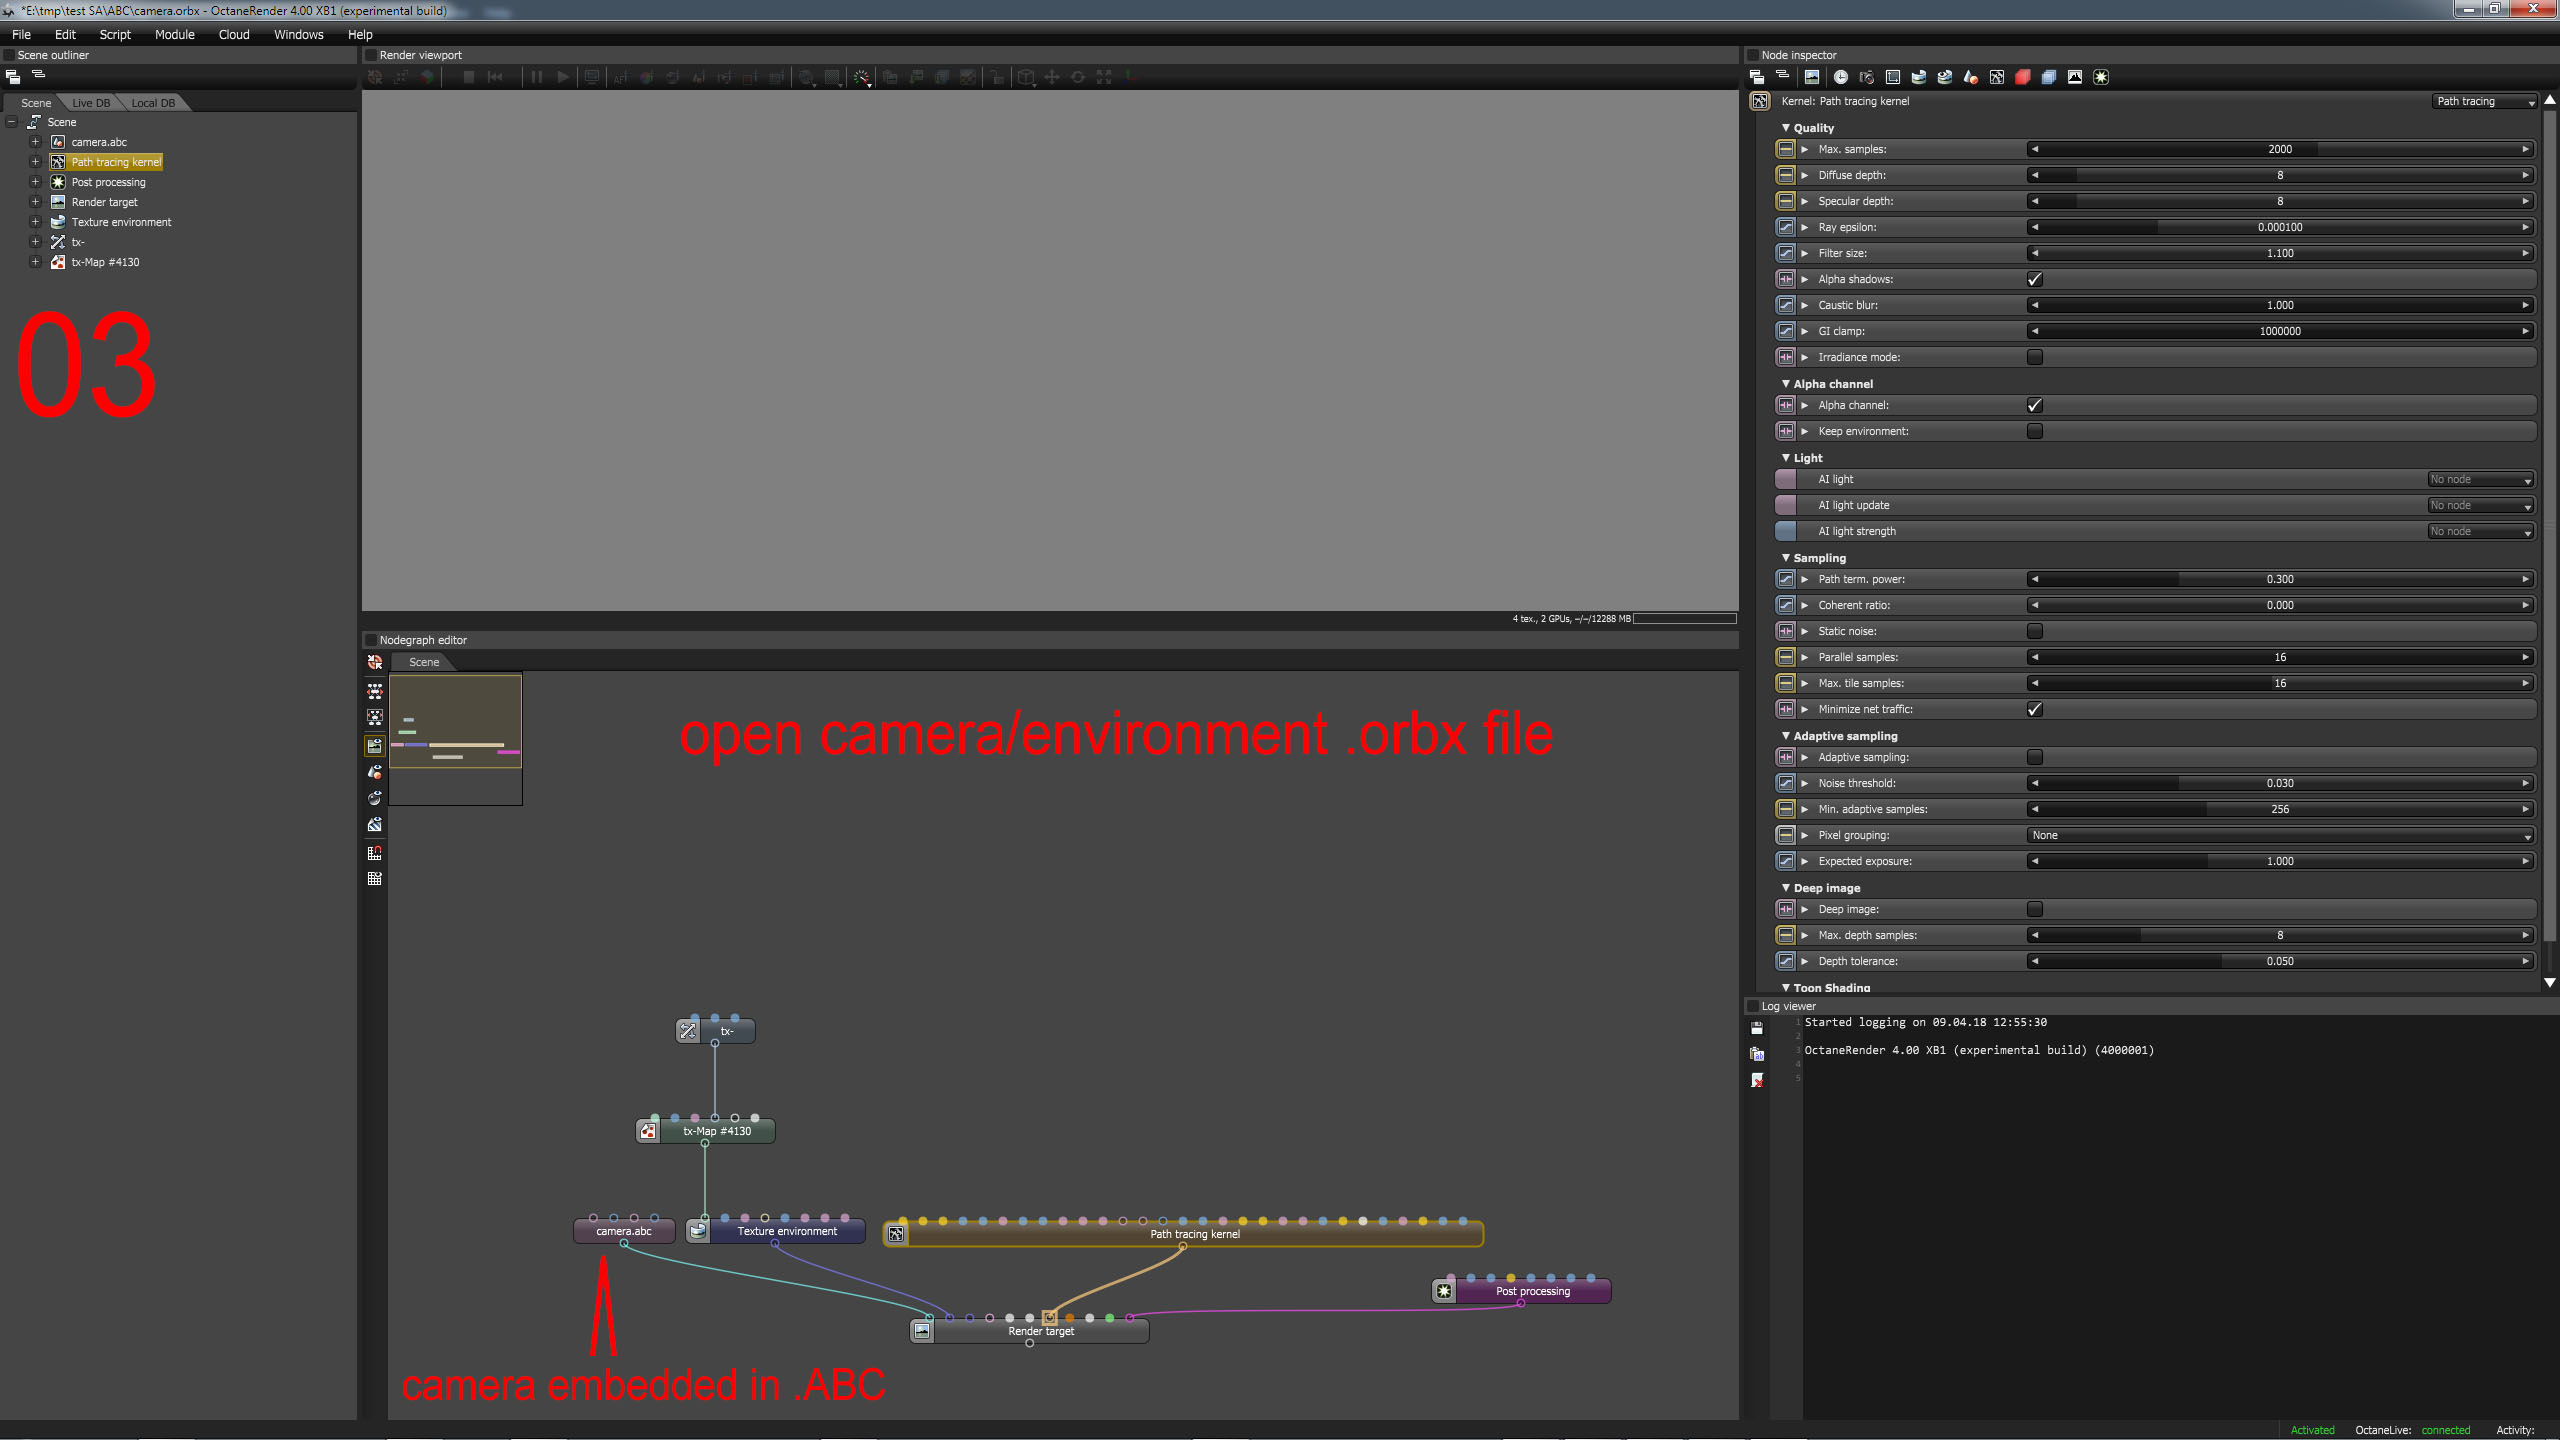Click the stop render button in viewport toolbar
Image resolution: width=2560 pixels, height=1440 pixels.
469,77
